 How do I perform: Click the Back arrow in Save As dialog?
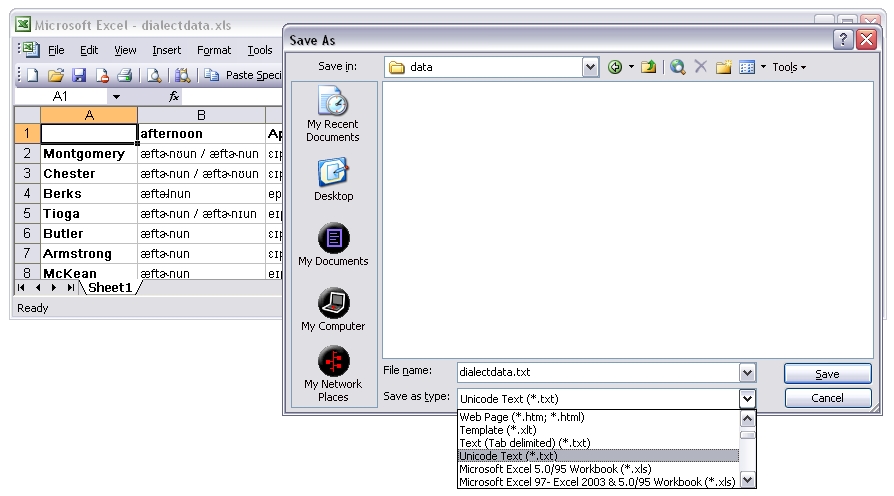coord(614,67)
